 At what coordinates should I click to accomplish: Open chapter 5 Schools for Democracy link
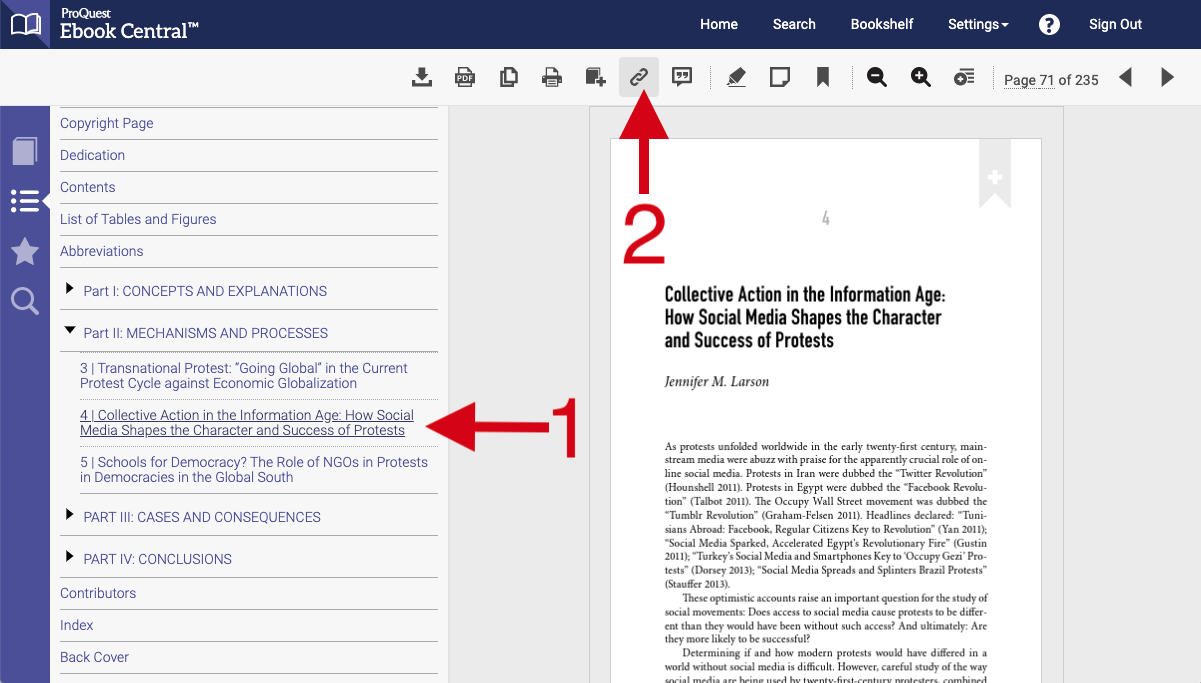coord(253,470)
